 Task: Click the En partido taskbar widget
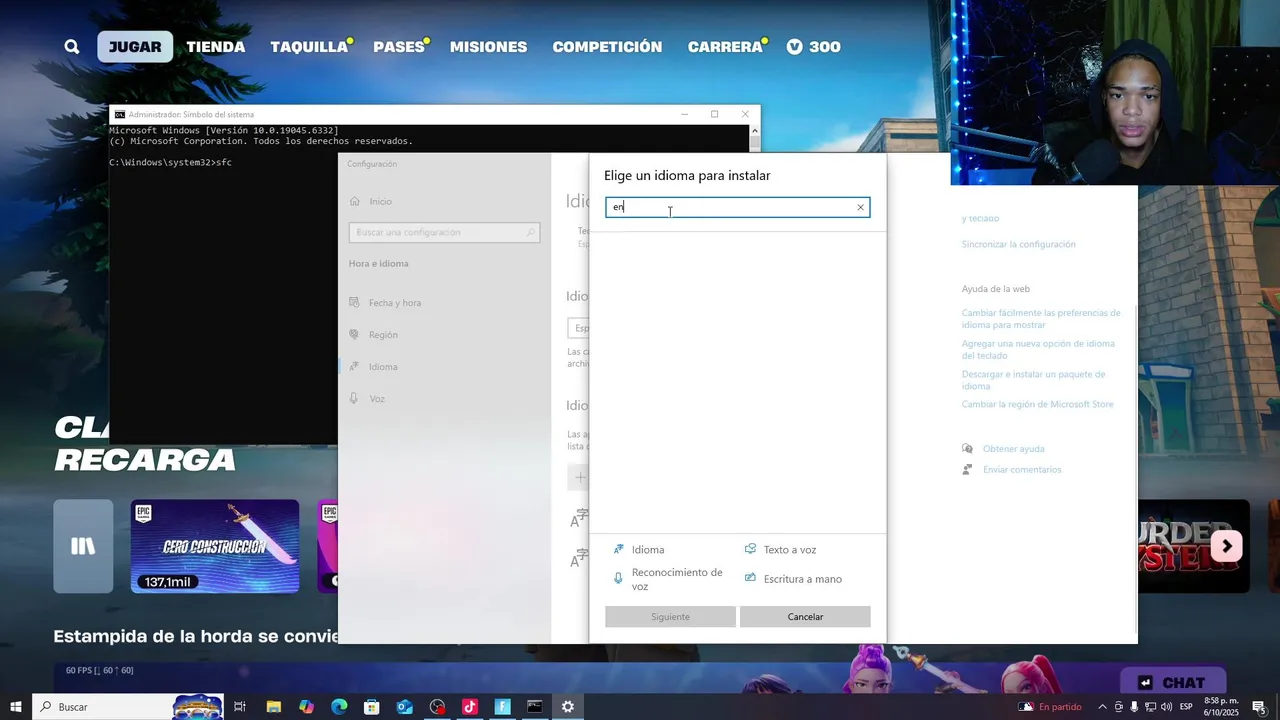click(1050, 707)
